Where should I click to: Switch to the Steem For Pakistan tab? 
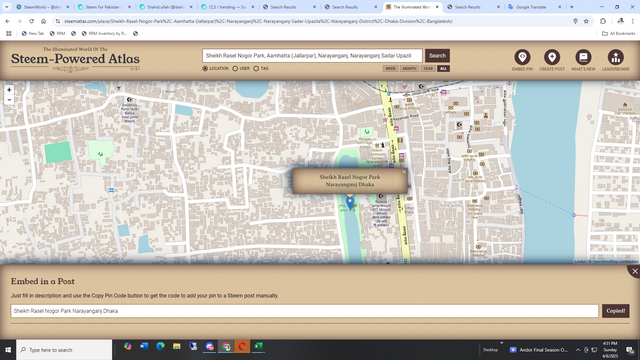tap(104, 7)
